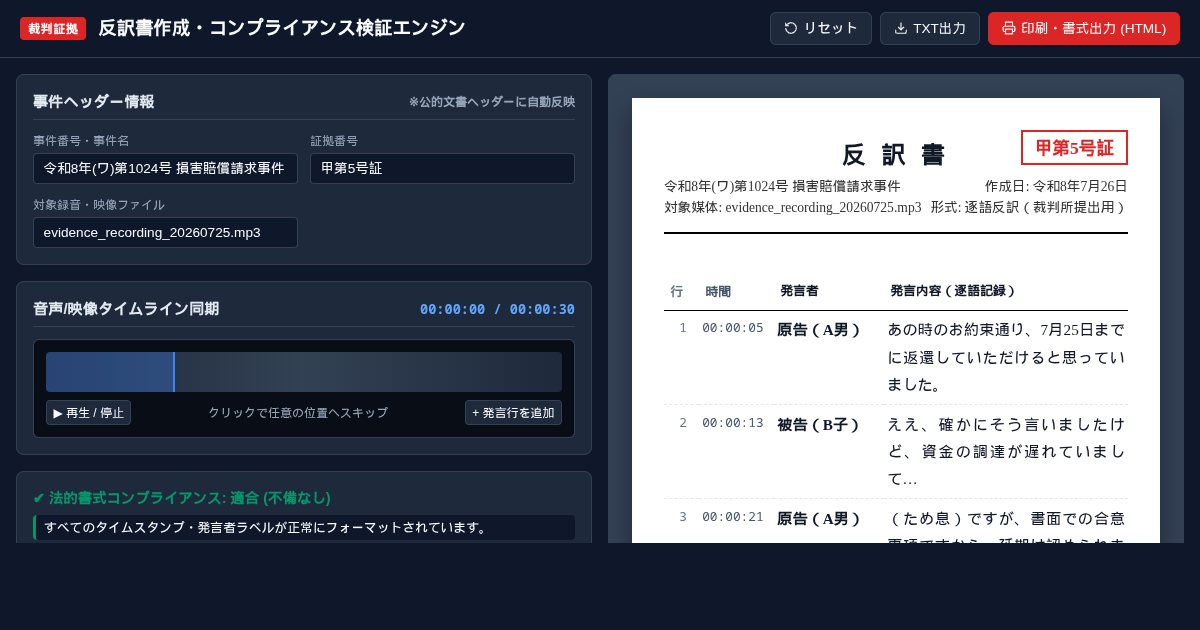
Task: Click 作成日: 令和8年7月26日 in document
Action: click(x=1056, y=186)
